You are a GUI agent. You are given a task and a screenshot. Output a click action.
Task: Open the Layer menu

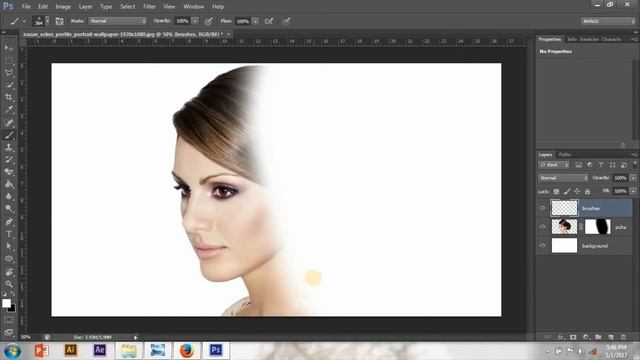[x=85, y=7]
